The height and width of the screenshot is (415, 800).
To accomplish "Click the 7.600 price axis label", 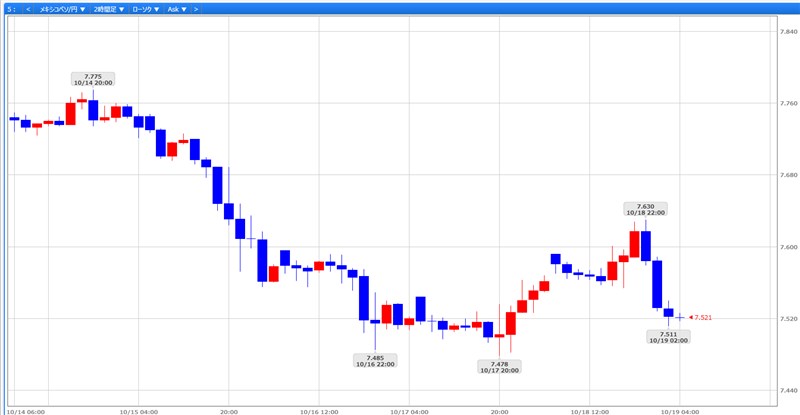I will tap(787, 247).
